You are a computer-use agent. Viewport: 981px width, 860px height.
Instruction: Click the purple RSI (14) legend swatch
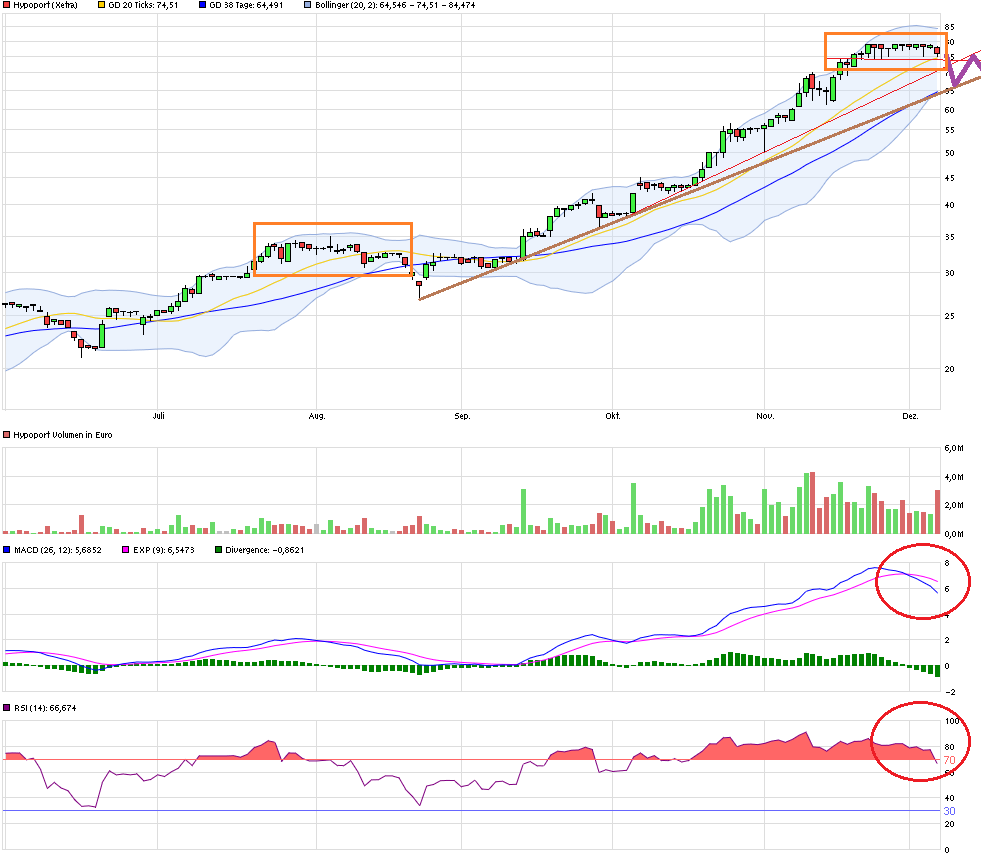pyautogui.click(x=7, y=708)
